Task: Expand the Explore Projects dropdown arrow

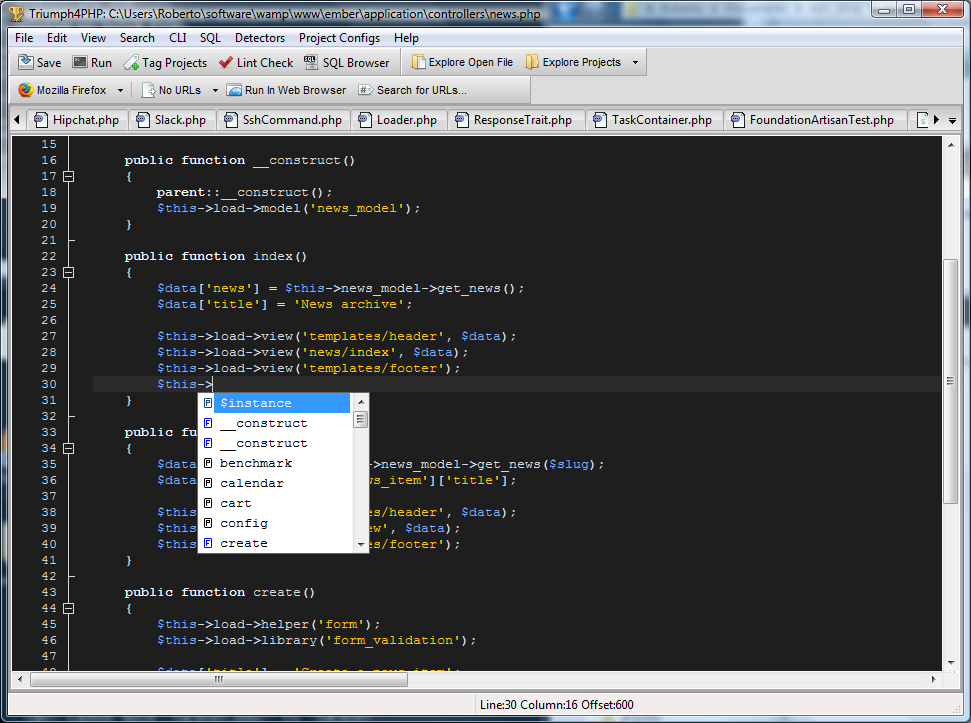Action: click(635, 63)
